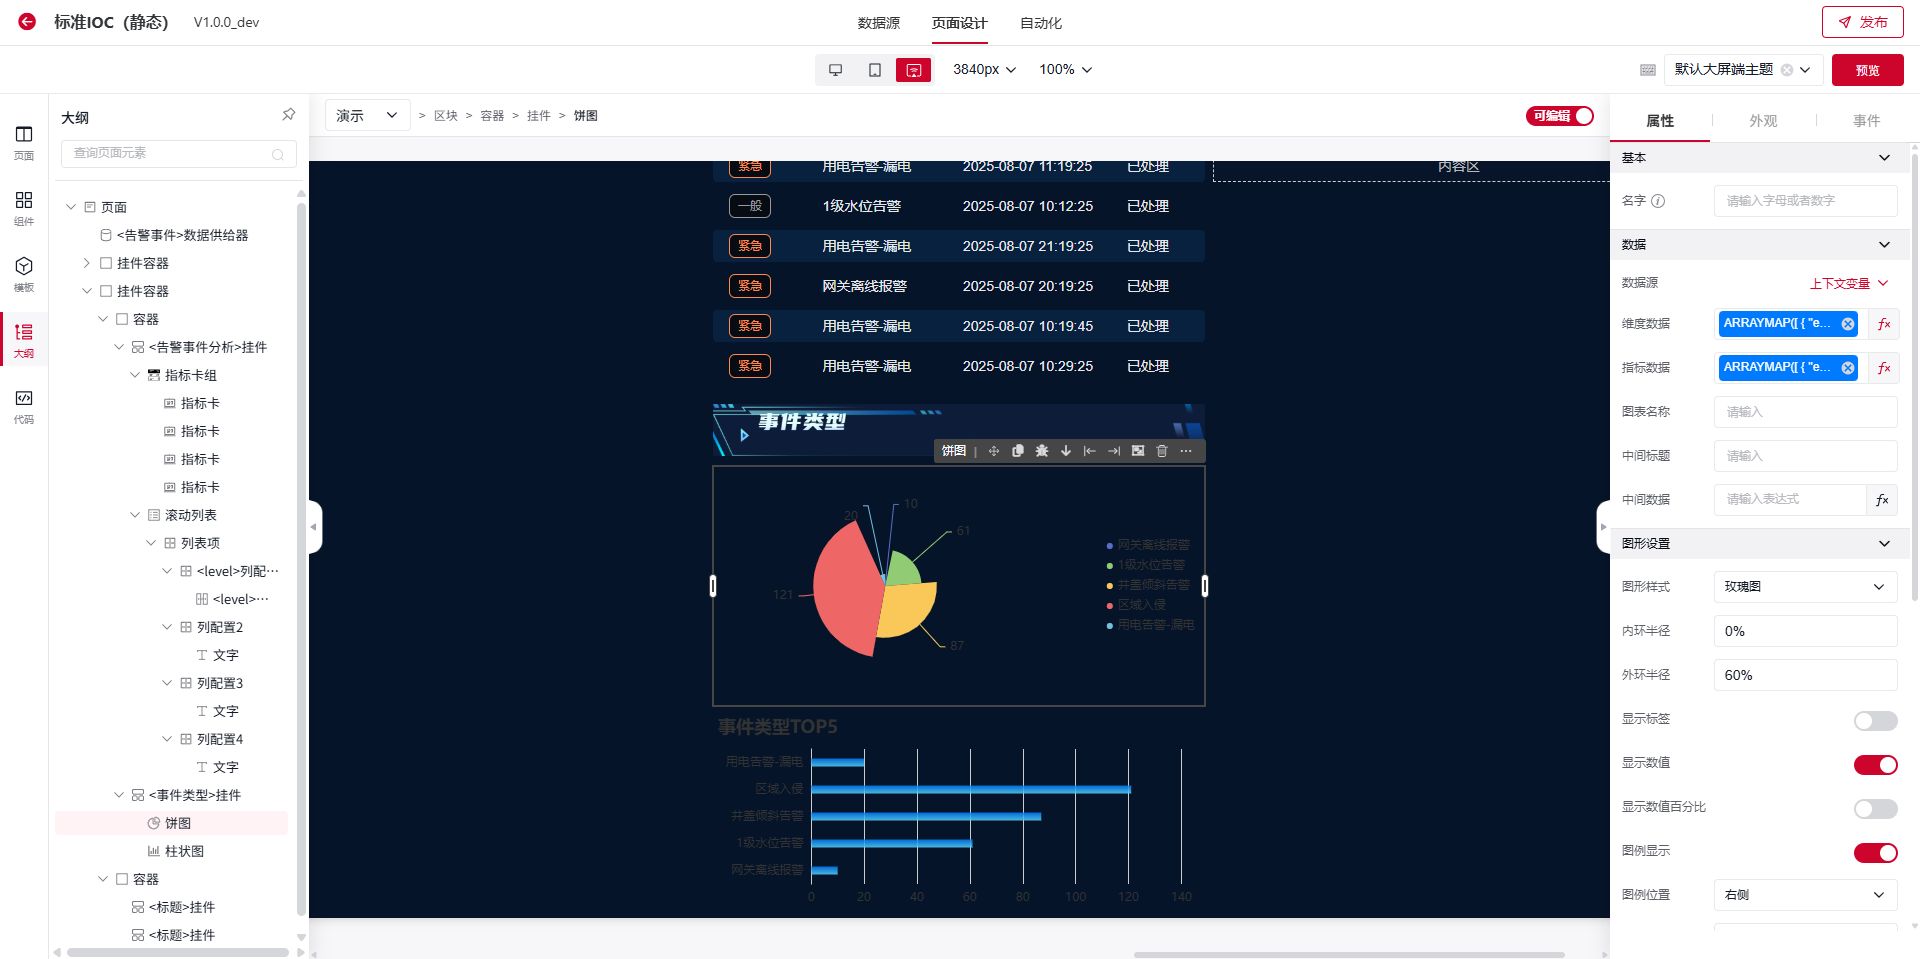Click the copy icon in pie chart toolbar

point(1017,451)
